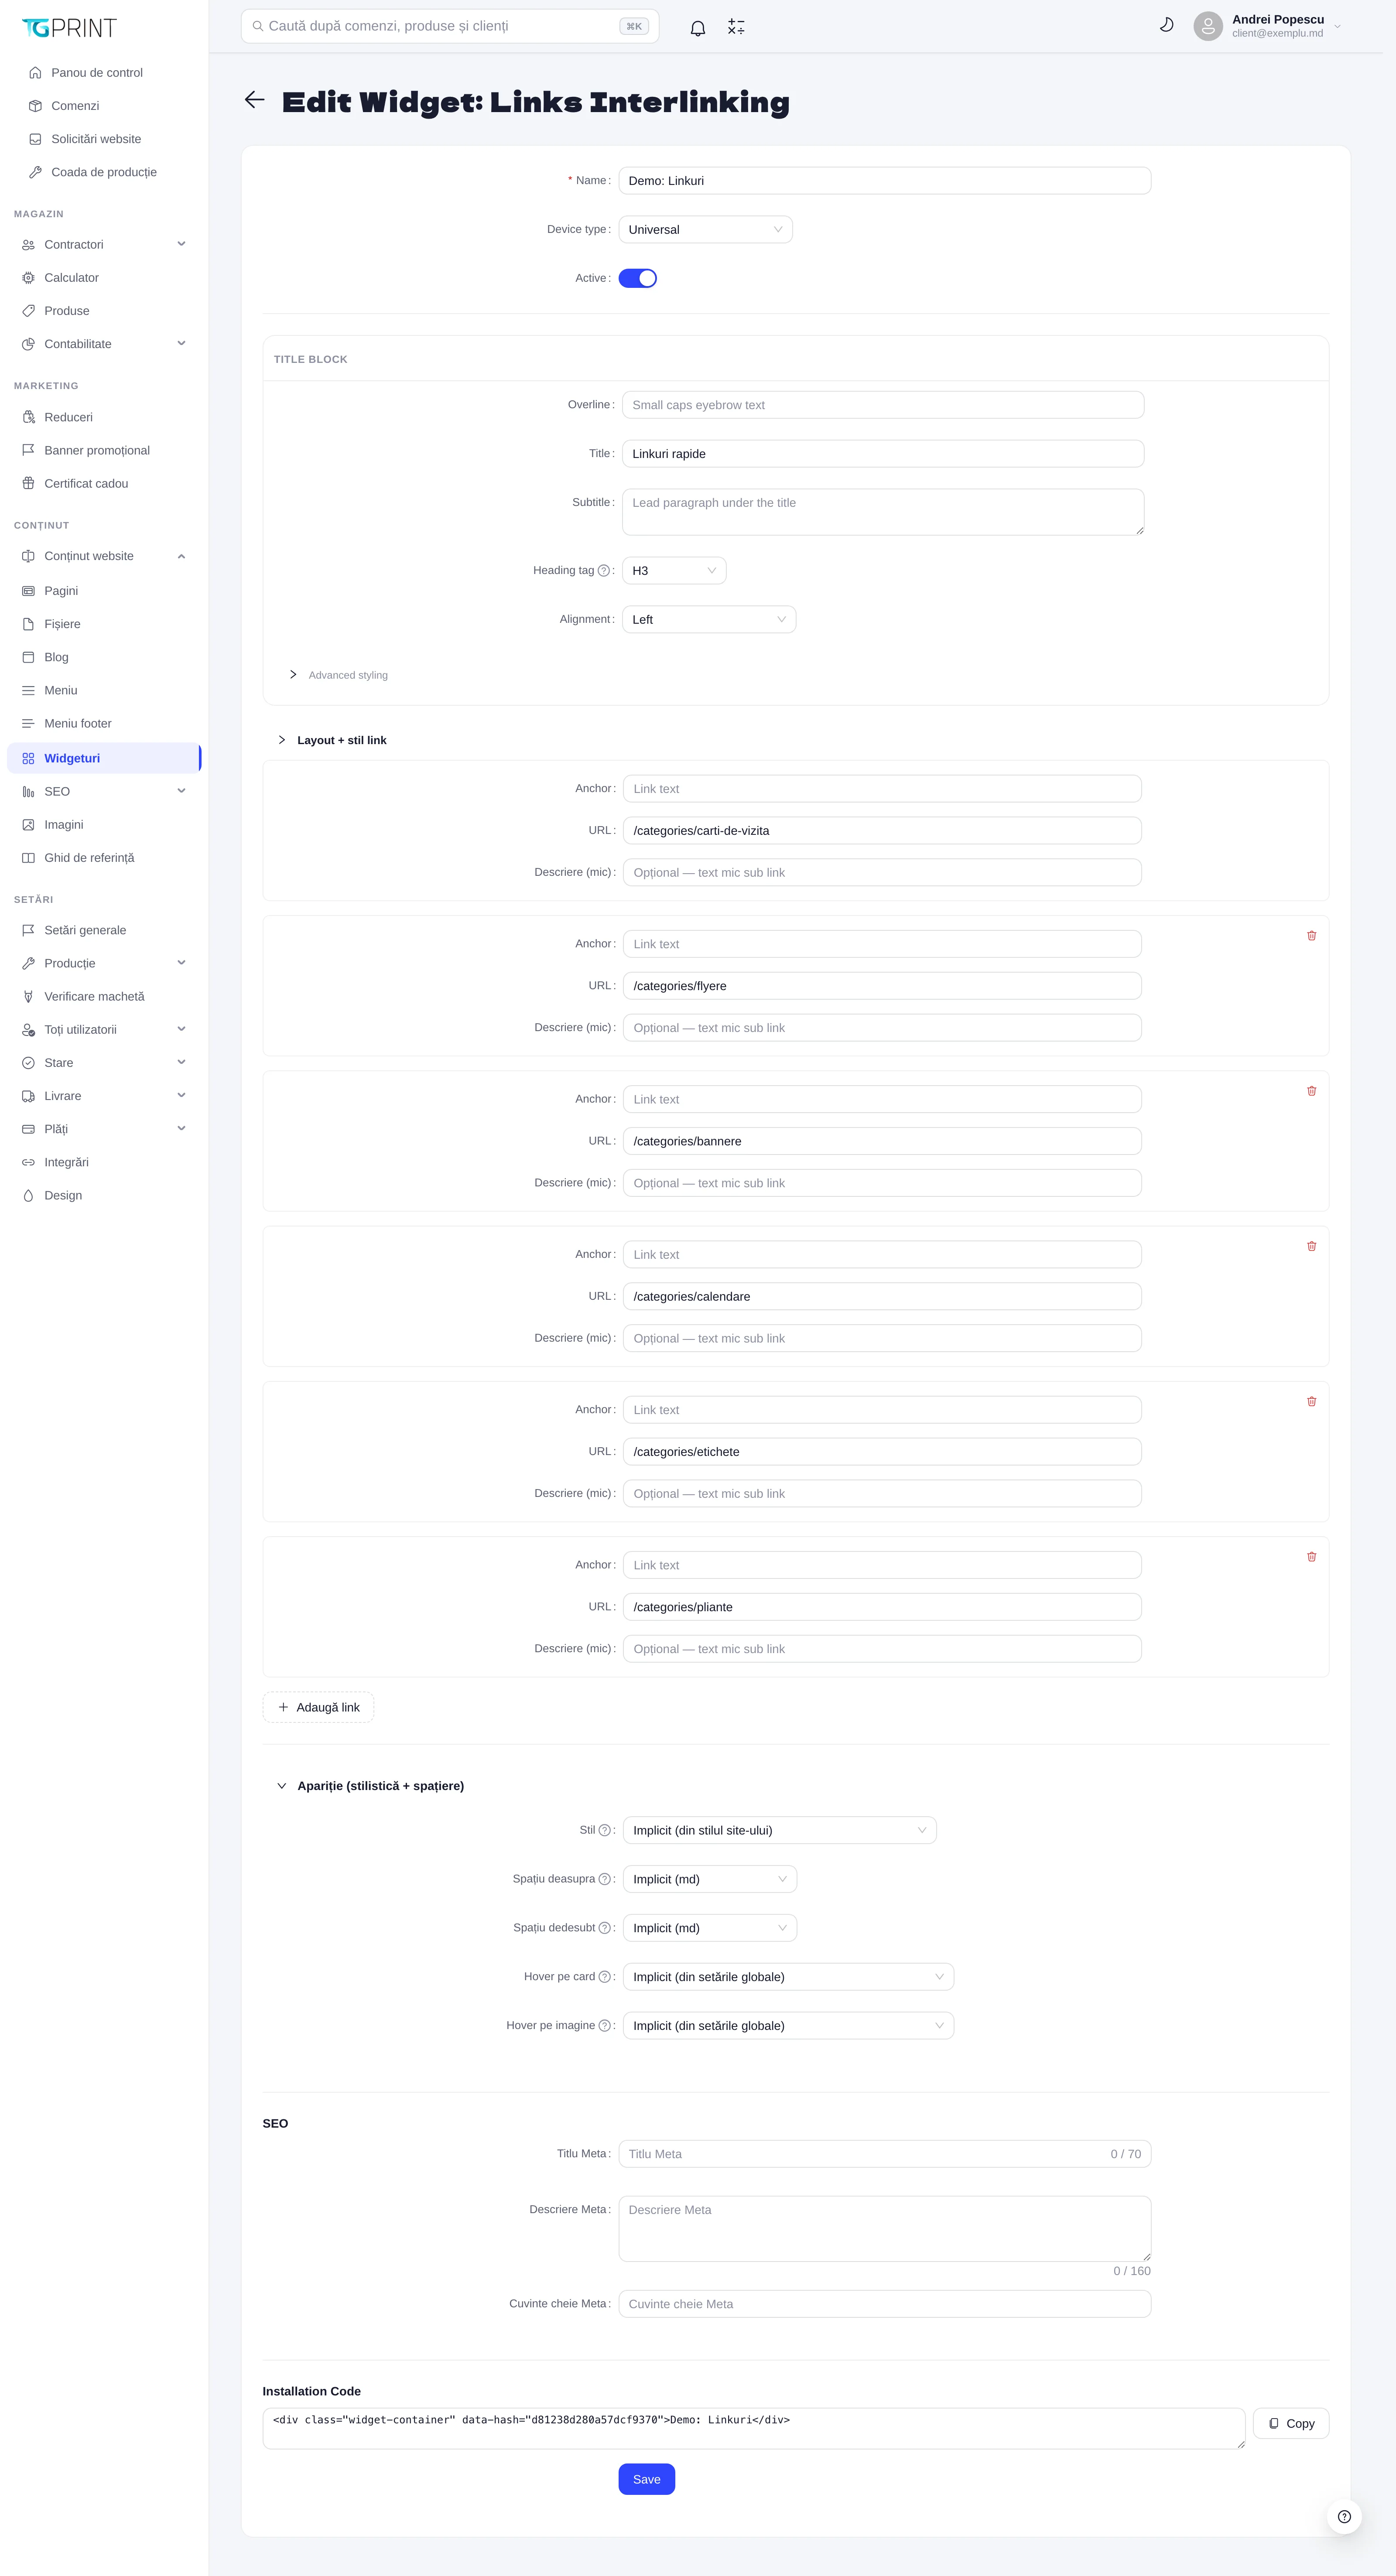The image size is (1396, 2576).
Task: Open the Stil dropdown
Action: 779,1830
